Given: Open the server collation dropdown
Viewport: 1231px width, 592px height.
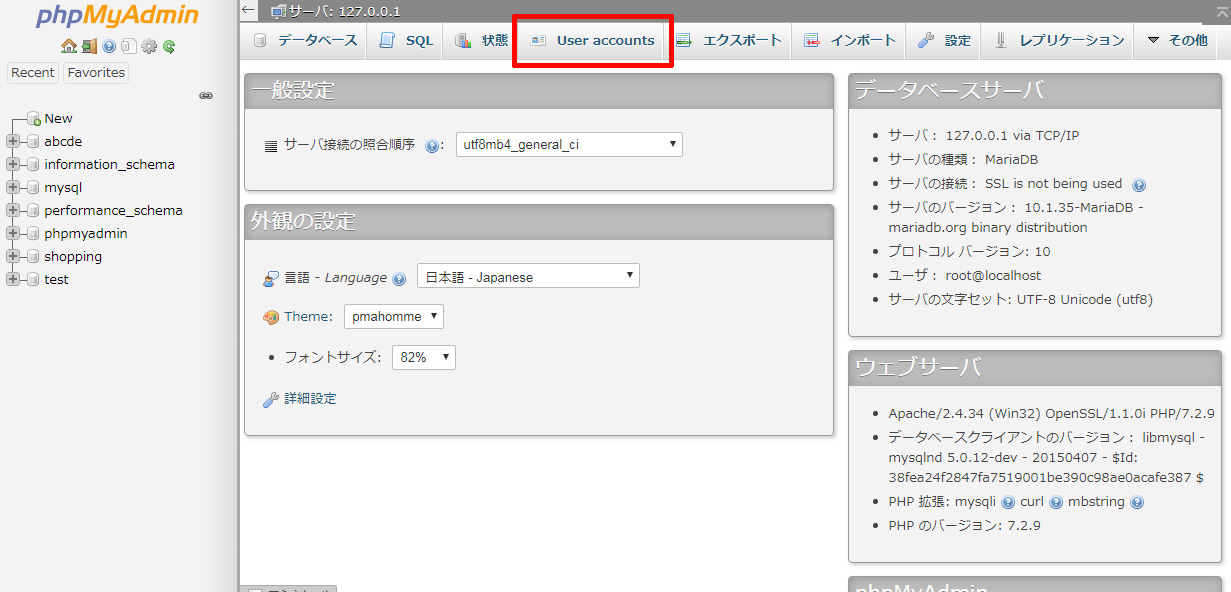Looking at the screenshot, I should pos(569,145).
